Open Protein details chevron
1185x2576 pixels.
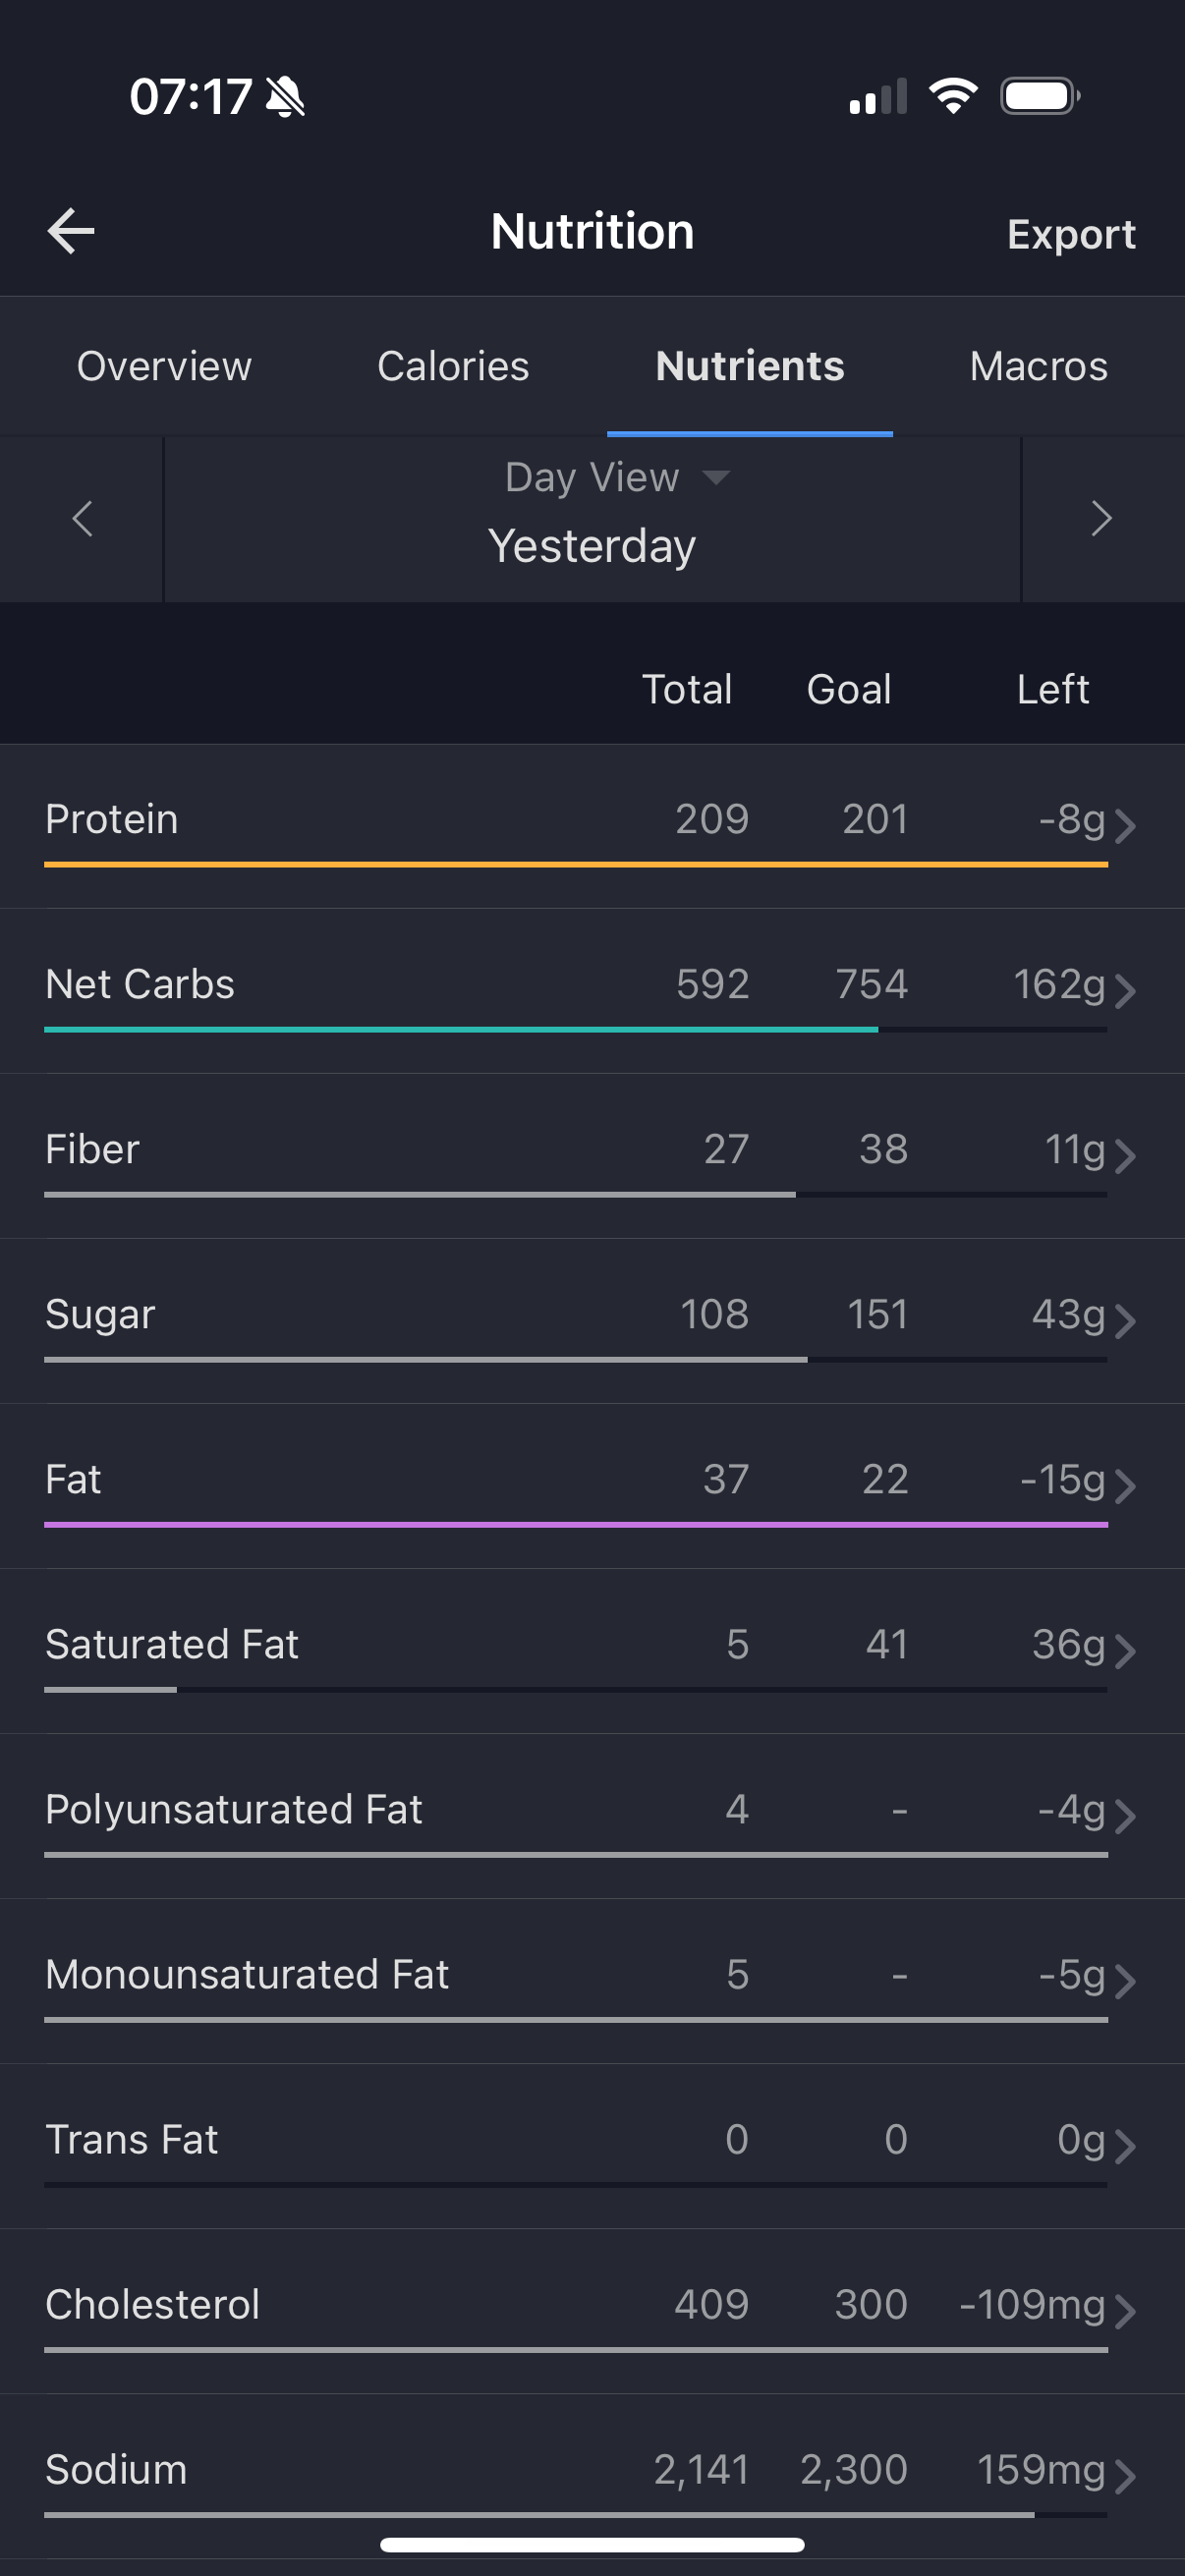tap(1125, 827)
